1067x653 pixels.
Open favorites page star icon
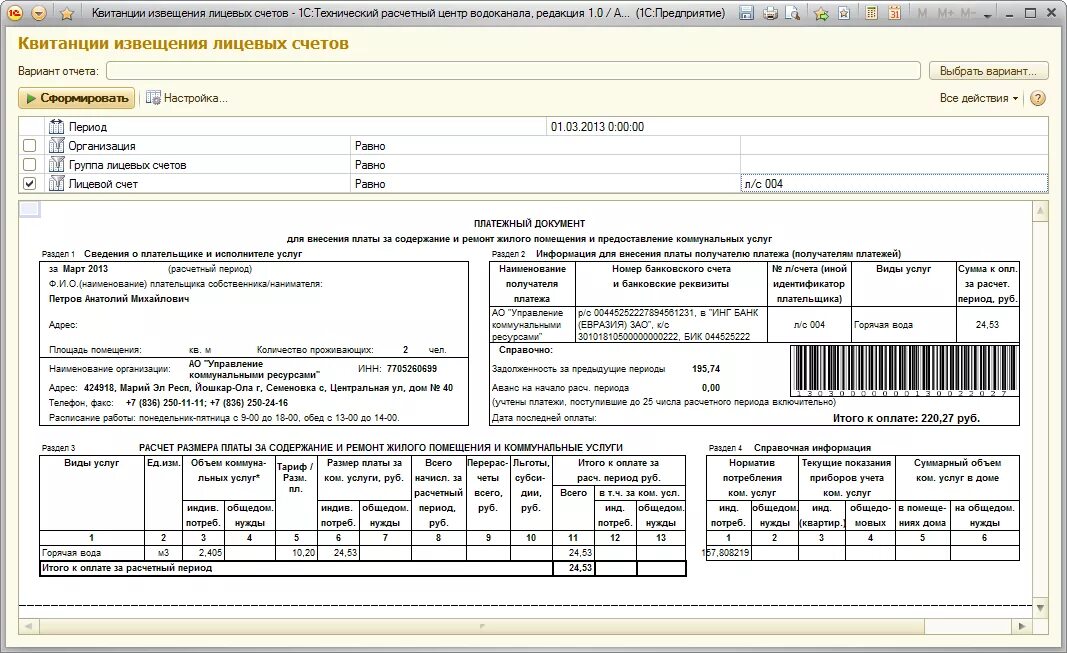[x=844, y=13]
